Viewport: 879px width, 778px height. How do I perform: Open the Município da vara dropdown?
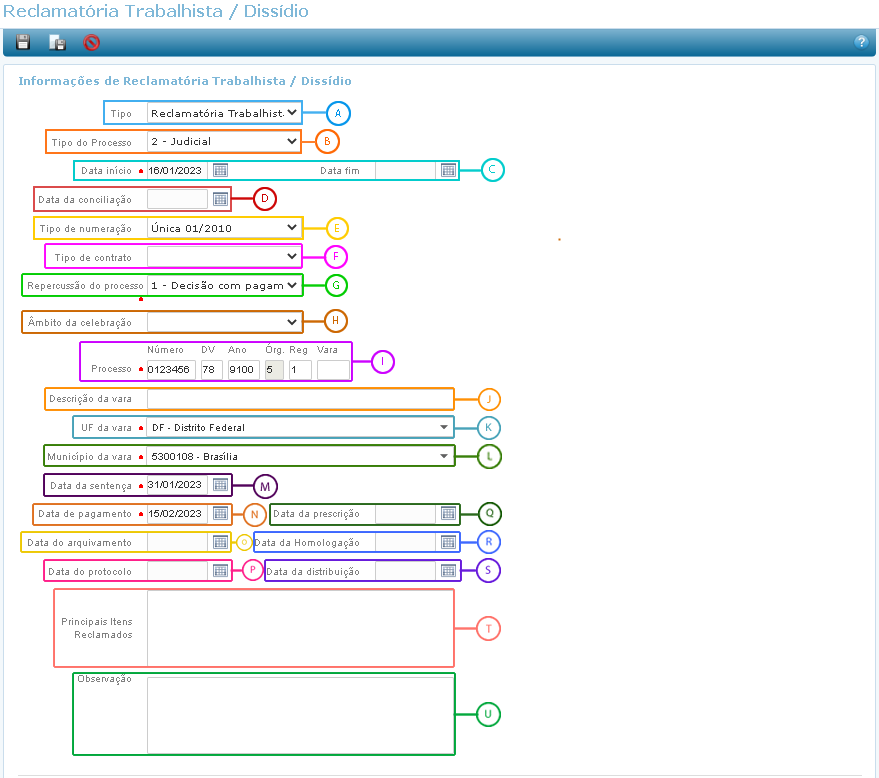coord(299,457)
